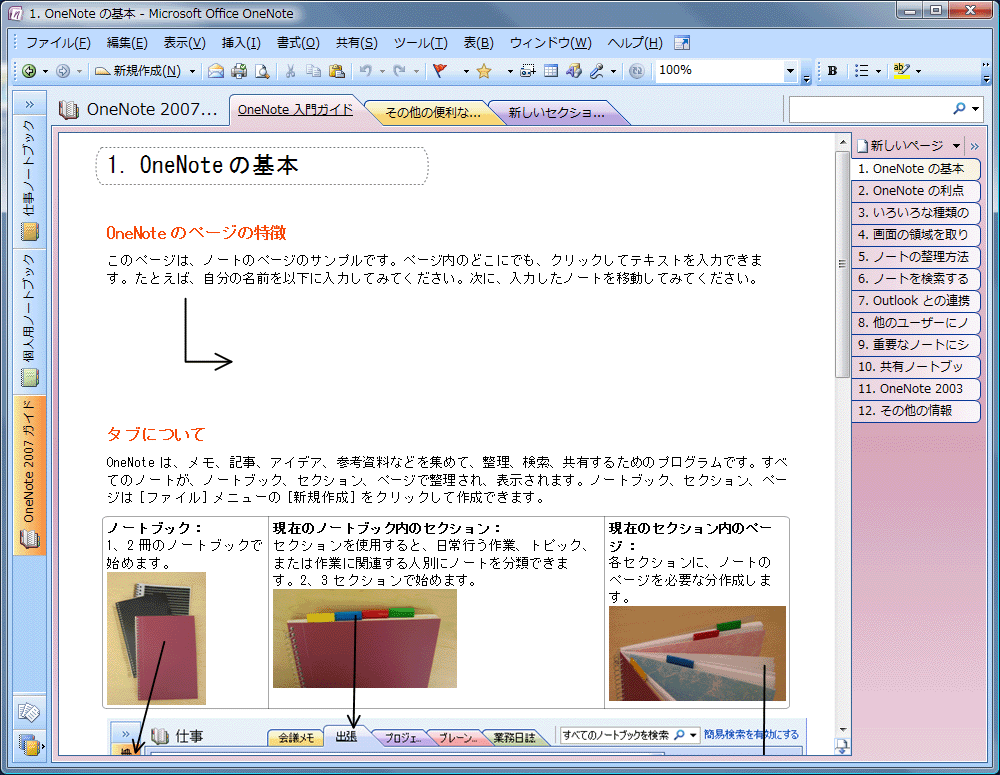The width and height of the screenshot is (1000, 775).
Task: Open the ファイル(F) menu
Action: 58,43
